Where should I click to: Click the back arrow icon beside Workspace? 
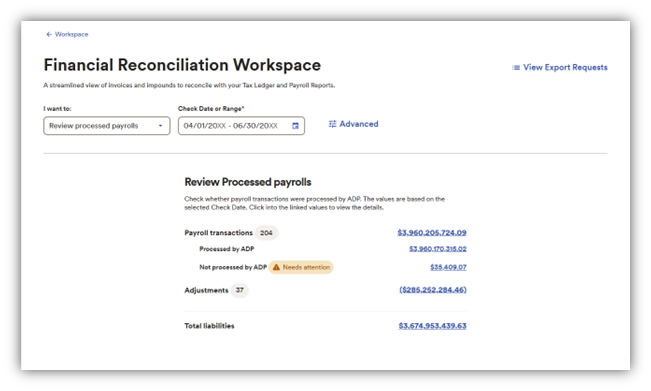[x=49, y=34]
